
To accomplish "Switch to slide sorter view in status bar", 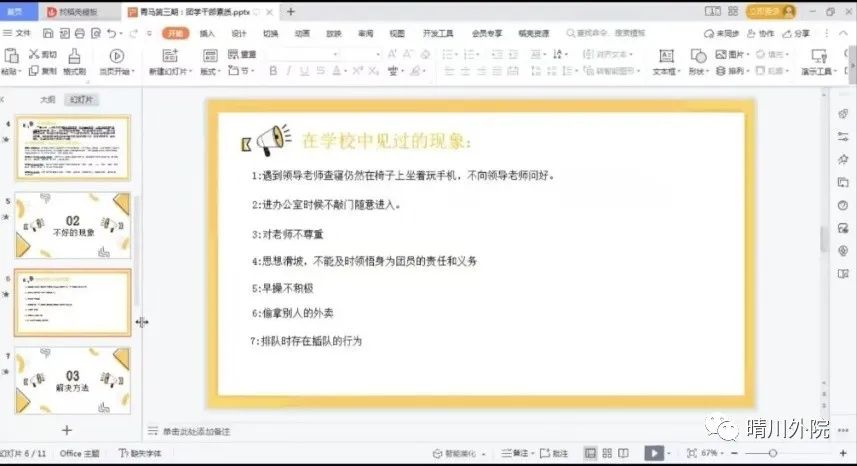I will coord(609,453).
